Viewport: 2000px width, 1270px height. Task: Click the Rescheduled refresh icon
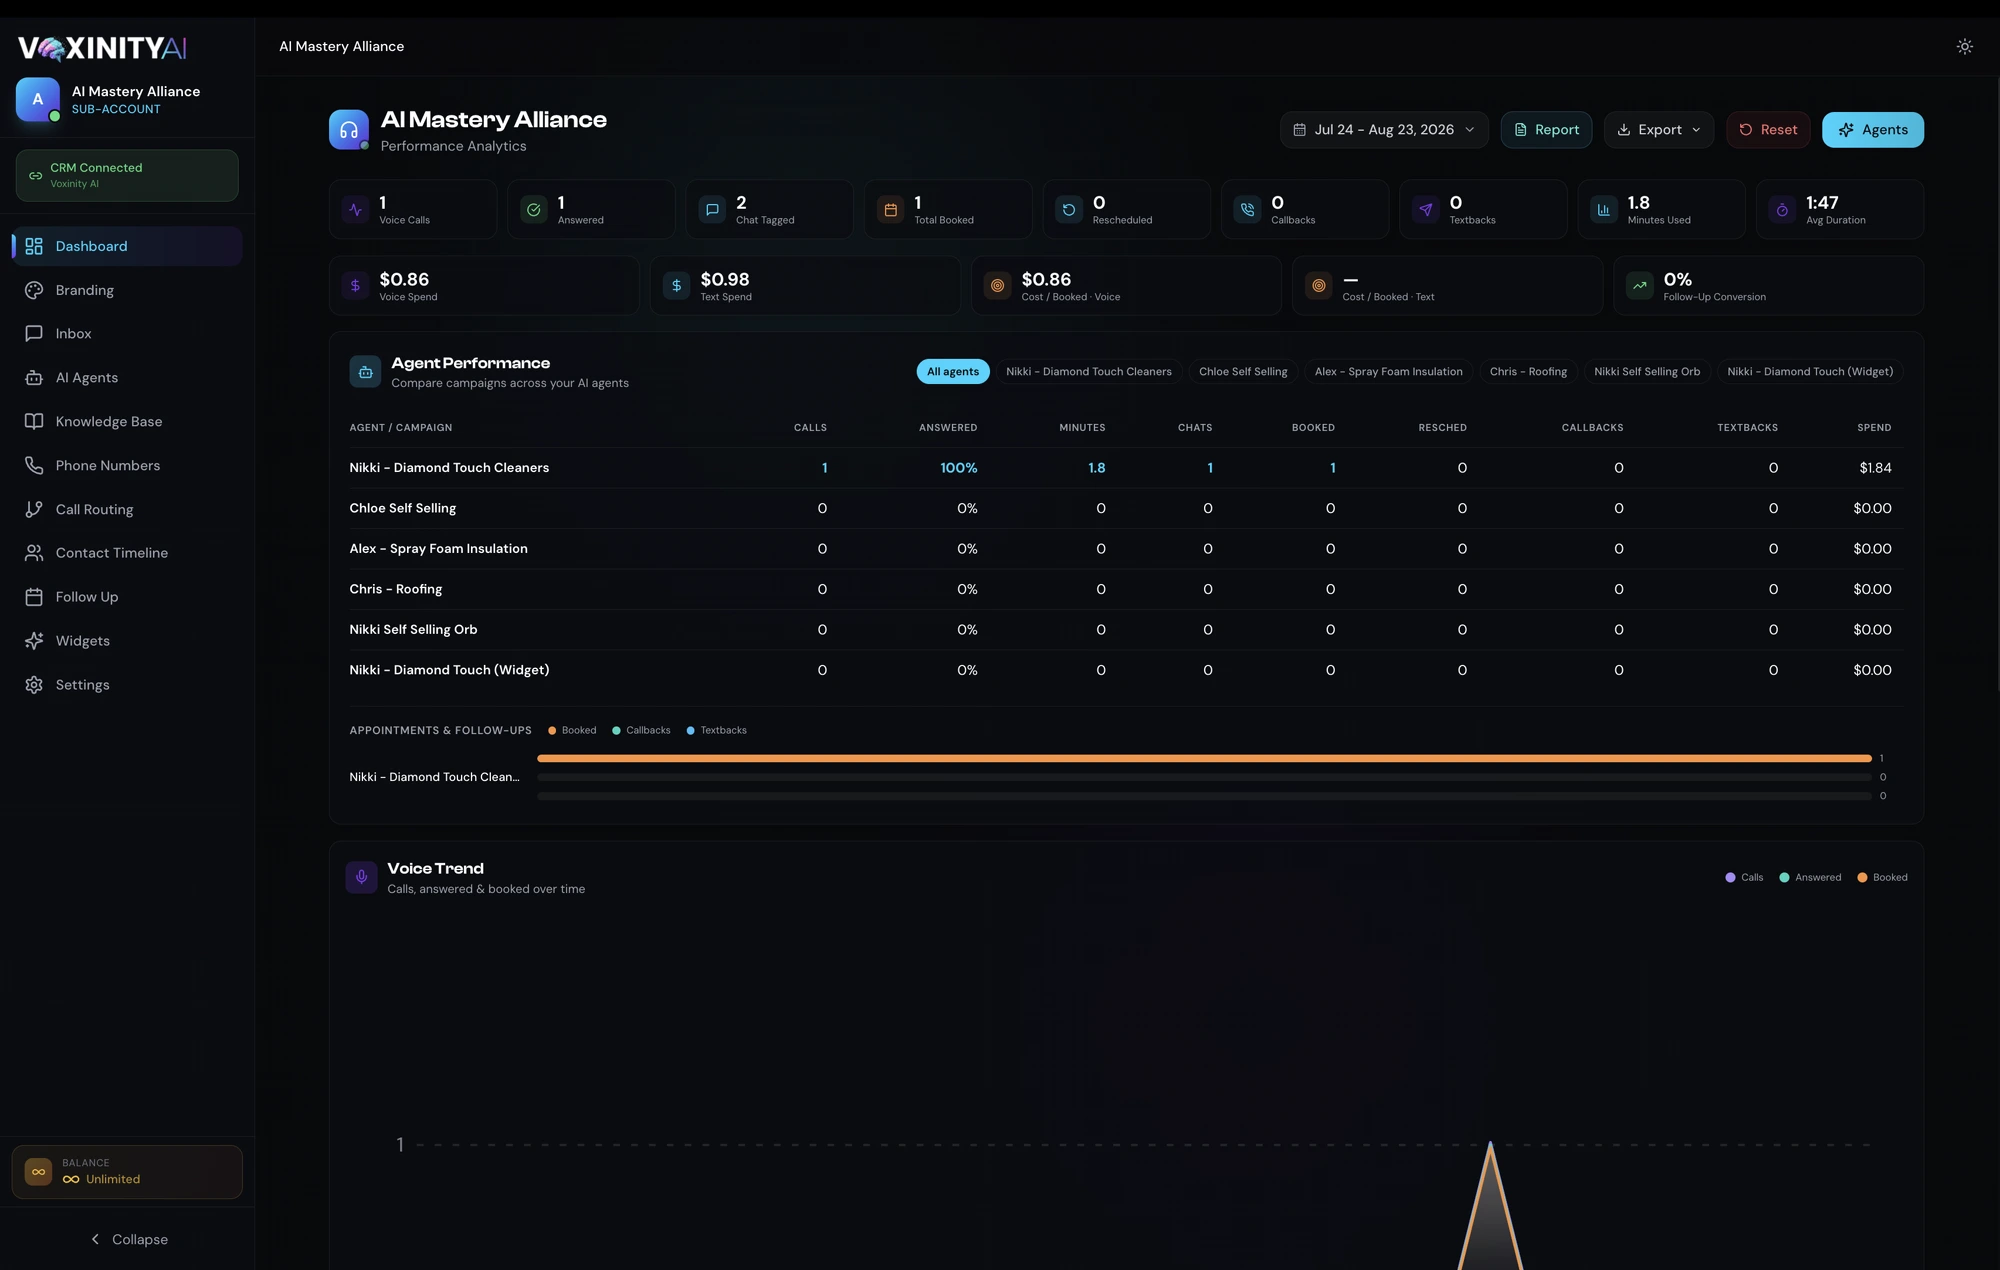(x=1069, y=210)
